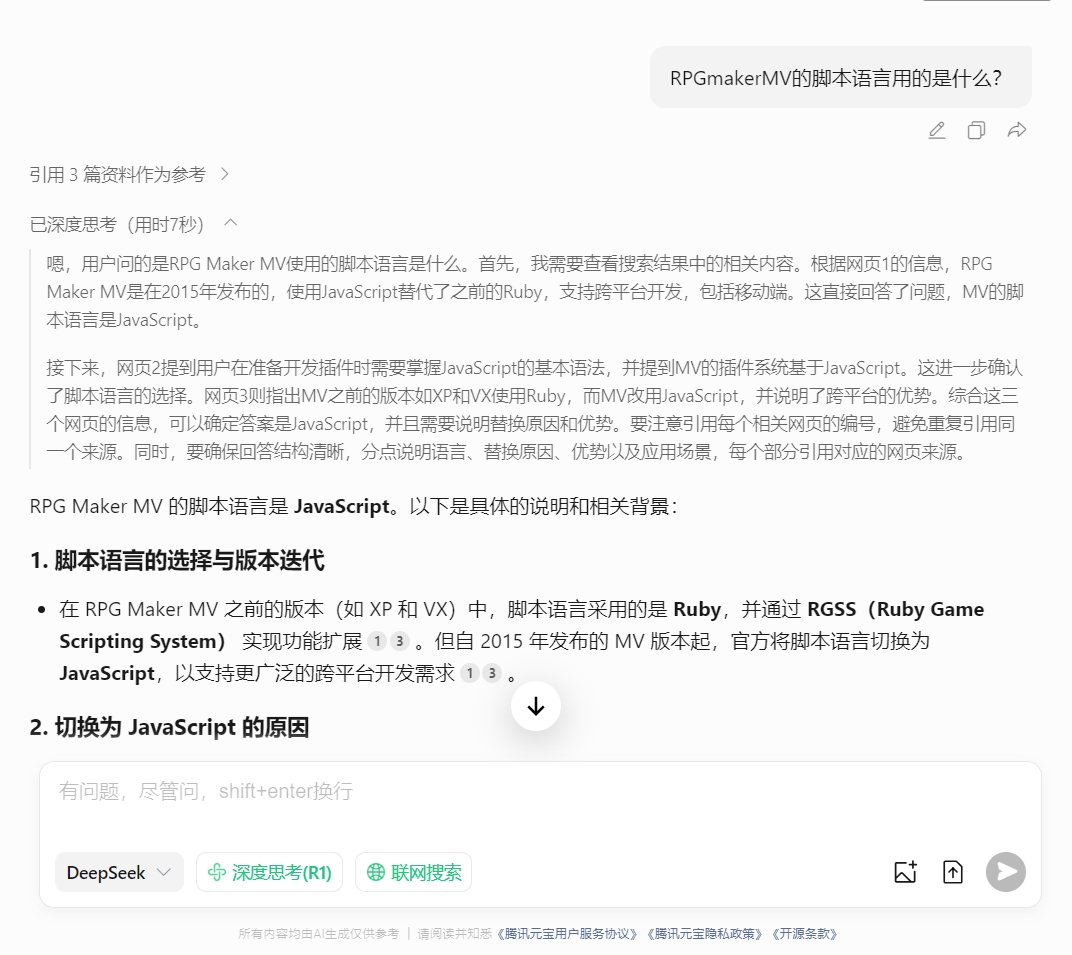Upload an image with the picture-plus icon
Image resolution: width=1072 pixels, height=955 pixels.
pos(906,872)
